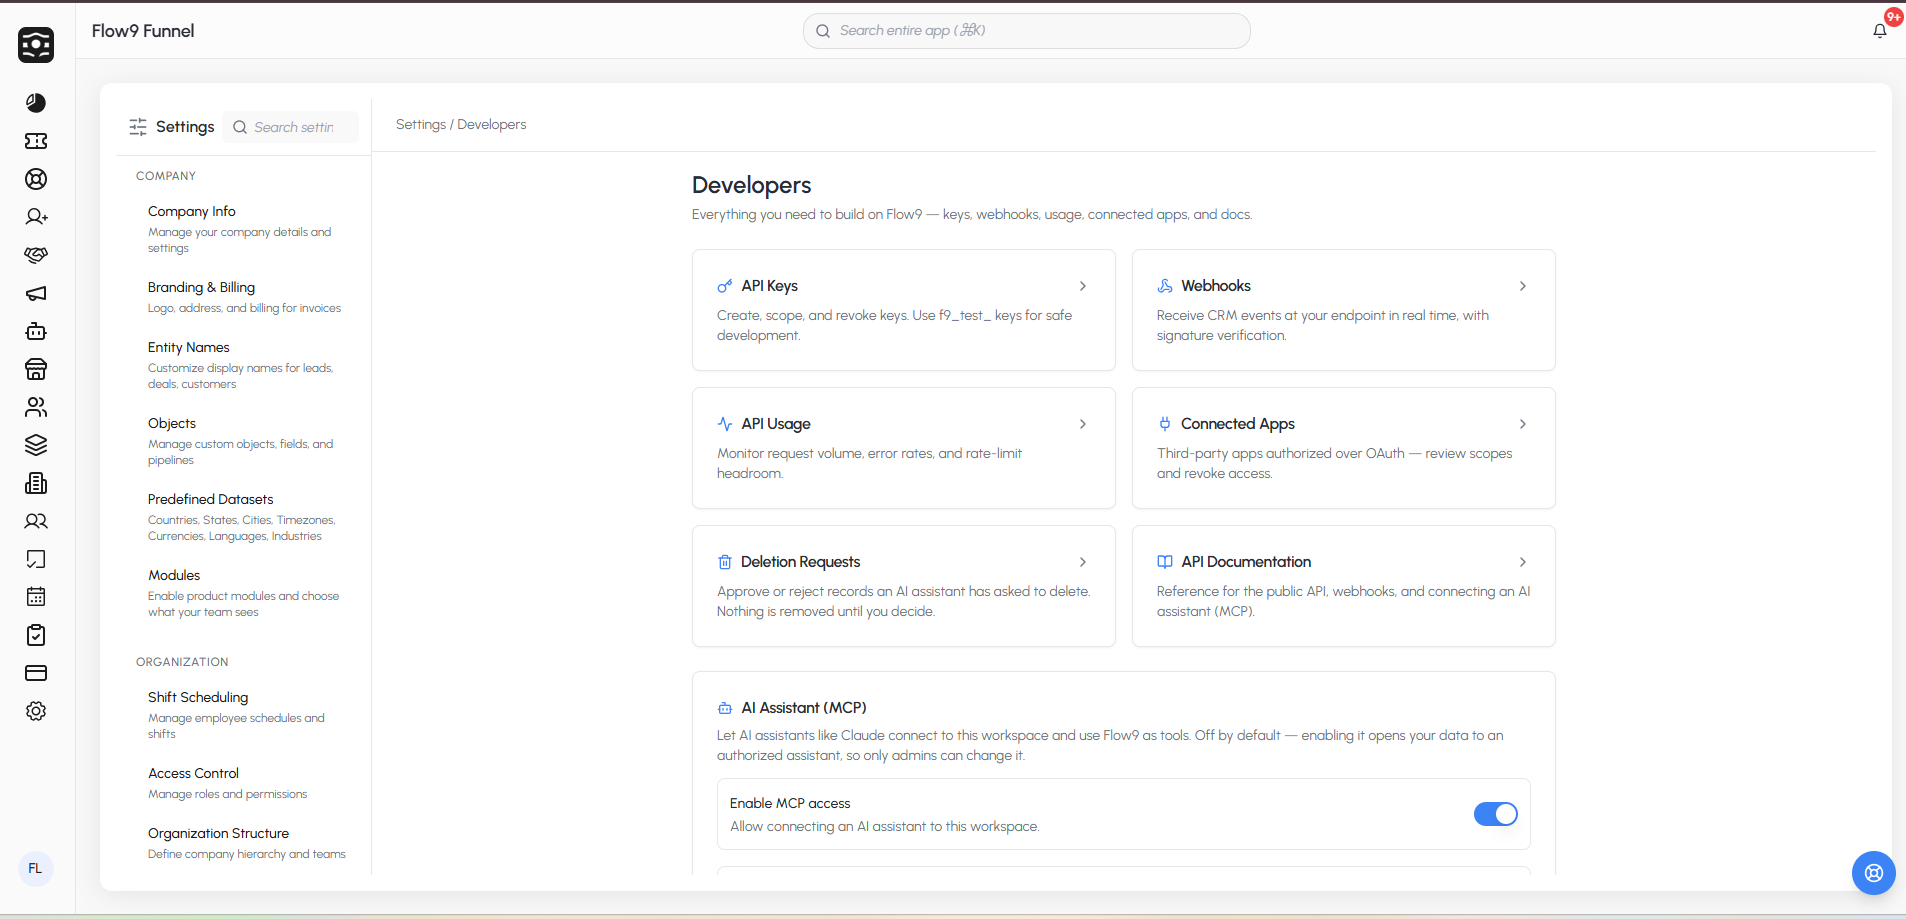This screenshot has width=1906, height=919.
Task: Open the people contacts icon
Action: pyautogui.click(x=36, y=407)
